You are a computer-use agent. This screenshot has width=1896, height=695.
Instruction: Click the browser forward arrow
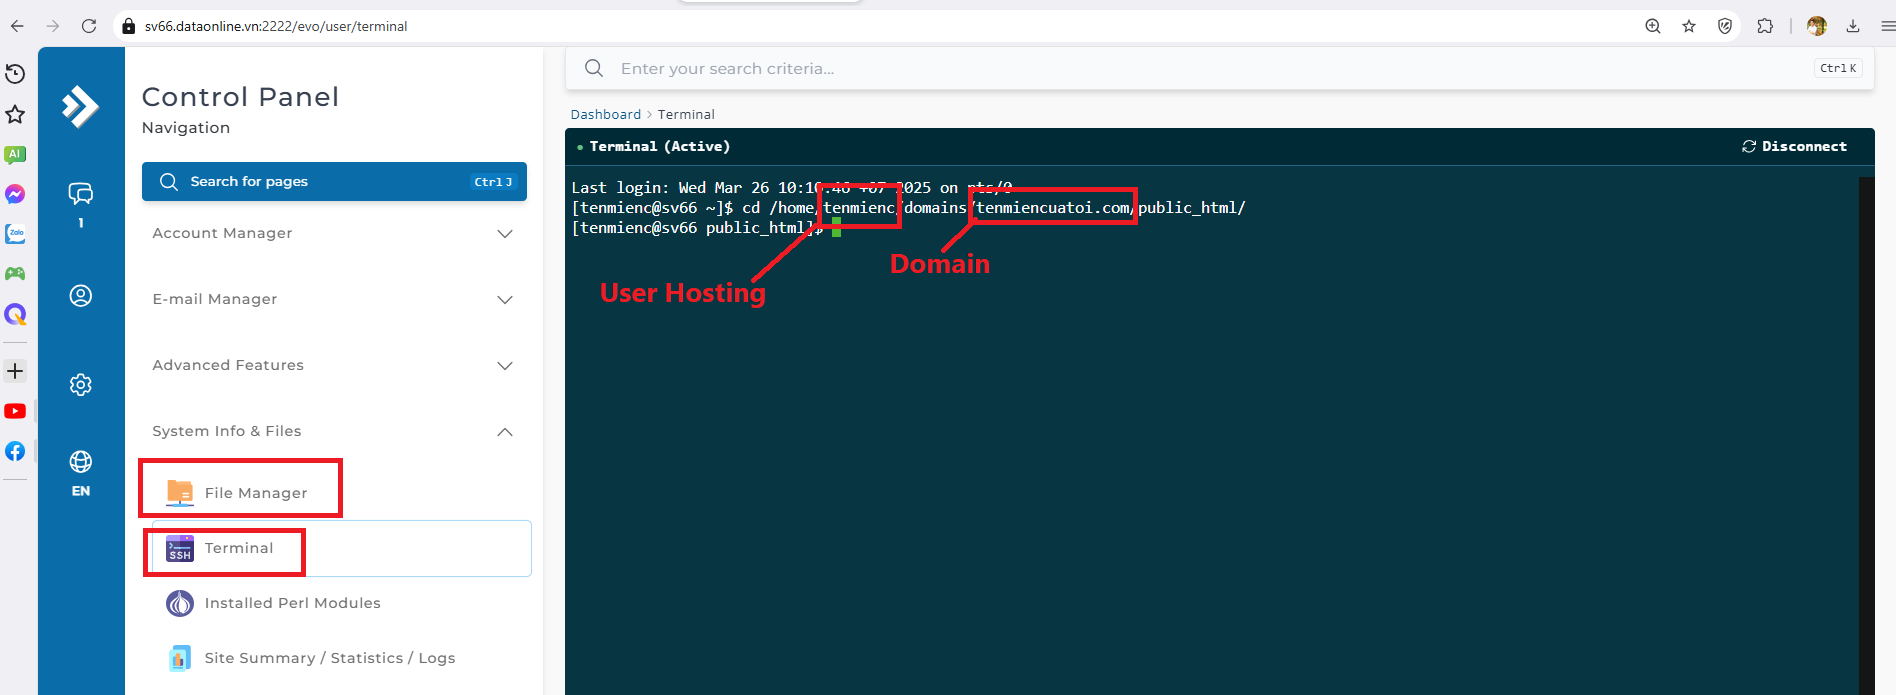(53, 26)
